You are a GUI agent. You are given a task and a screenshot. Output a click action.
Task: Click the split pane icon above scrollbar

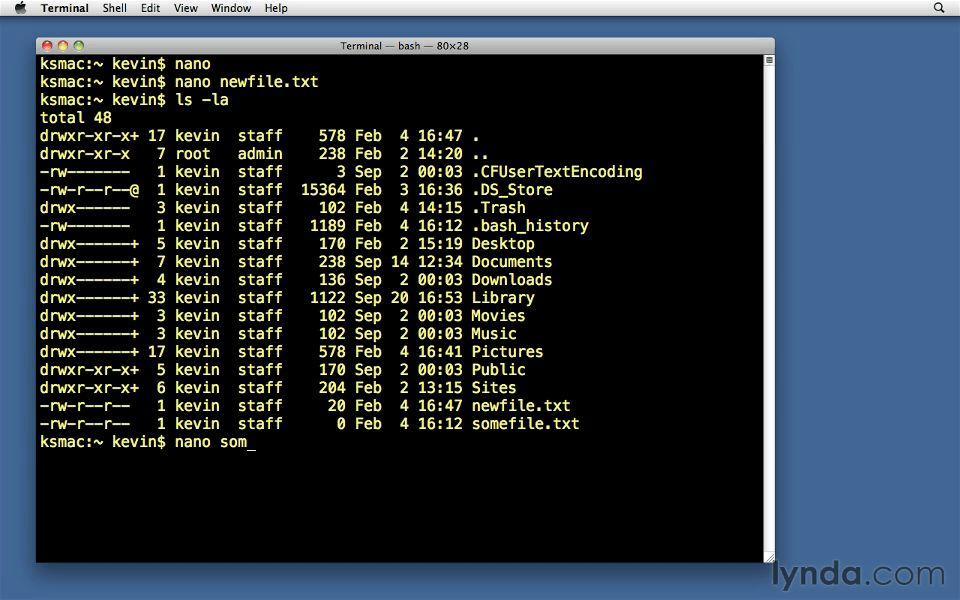[x=769, y=60]
